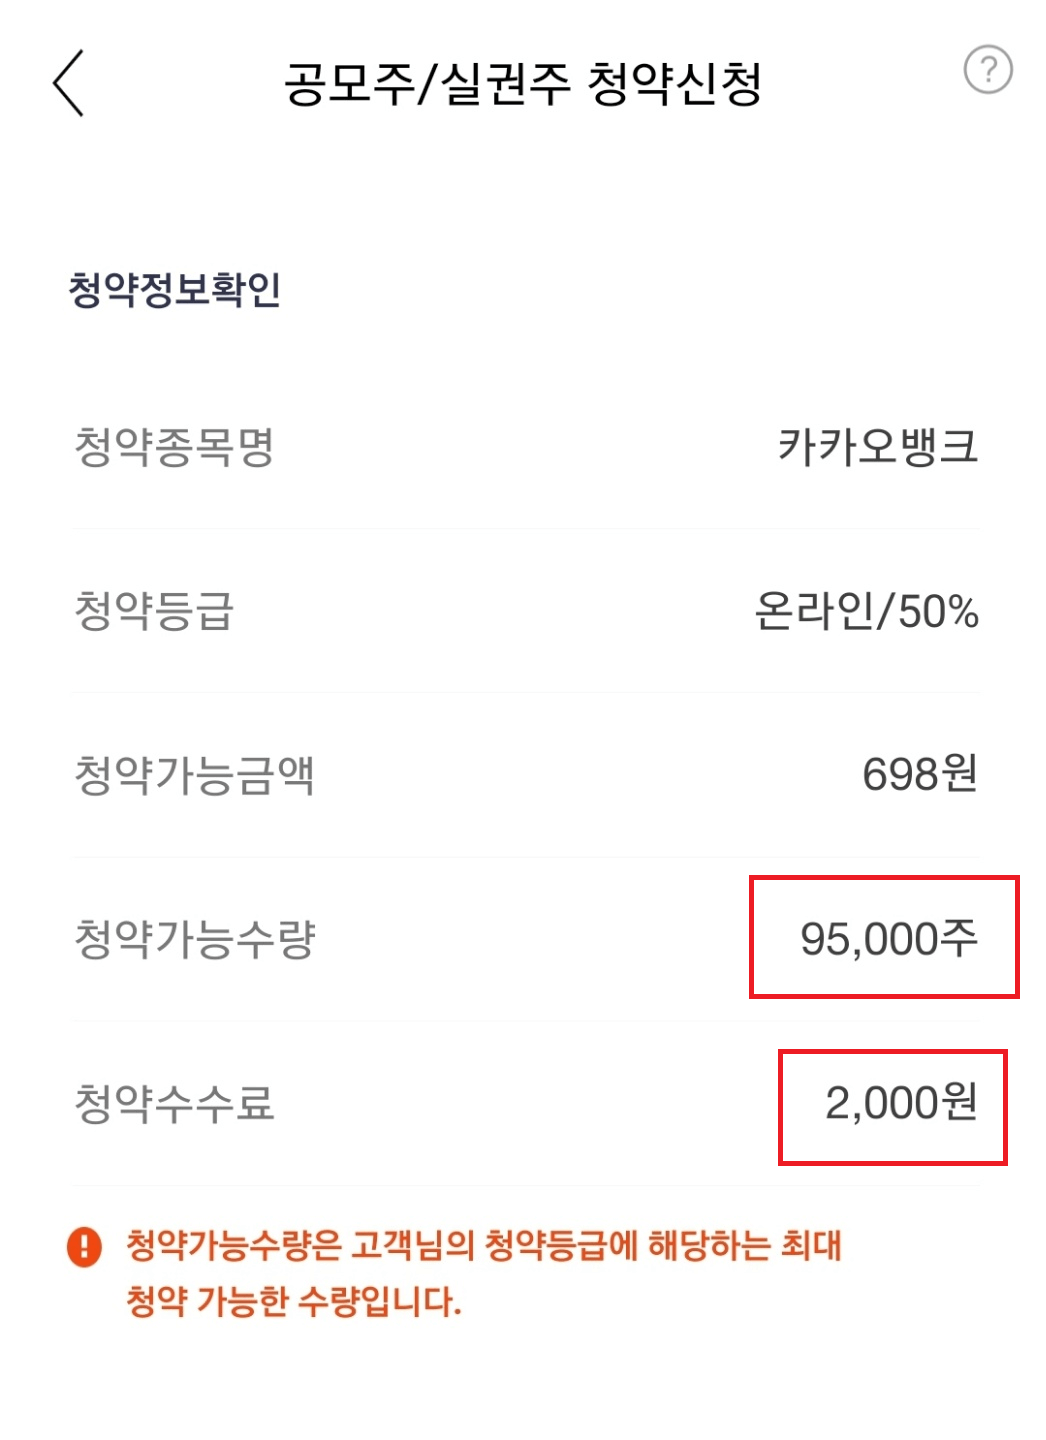Click the orange notice text about 청약가능수량

tap(486, 1245)
